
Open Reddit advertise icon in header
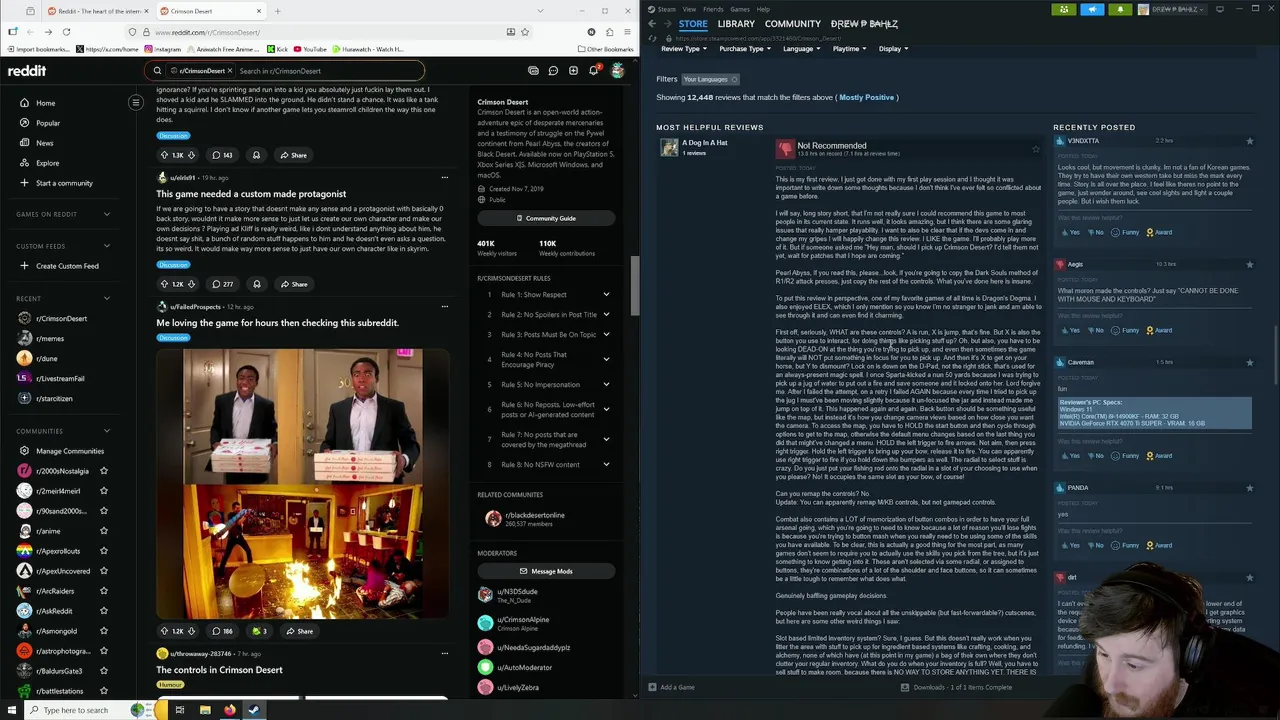[533, 71]
